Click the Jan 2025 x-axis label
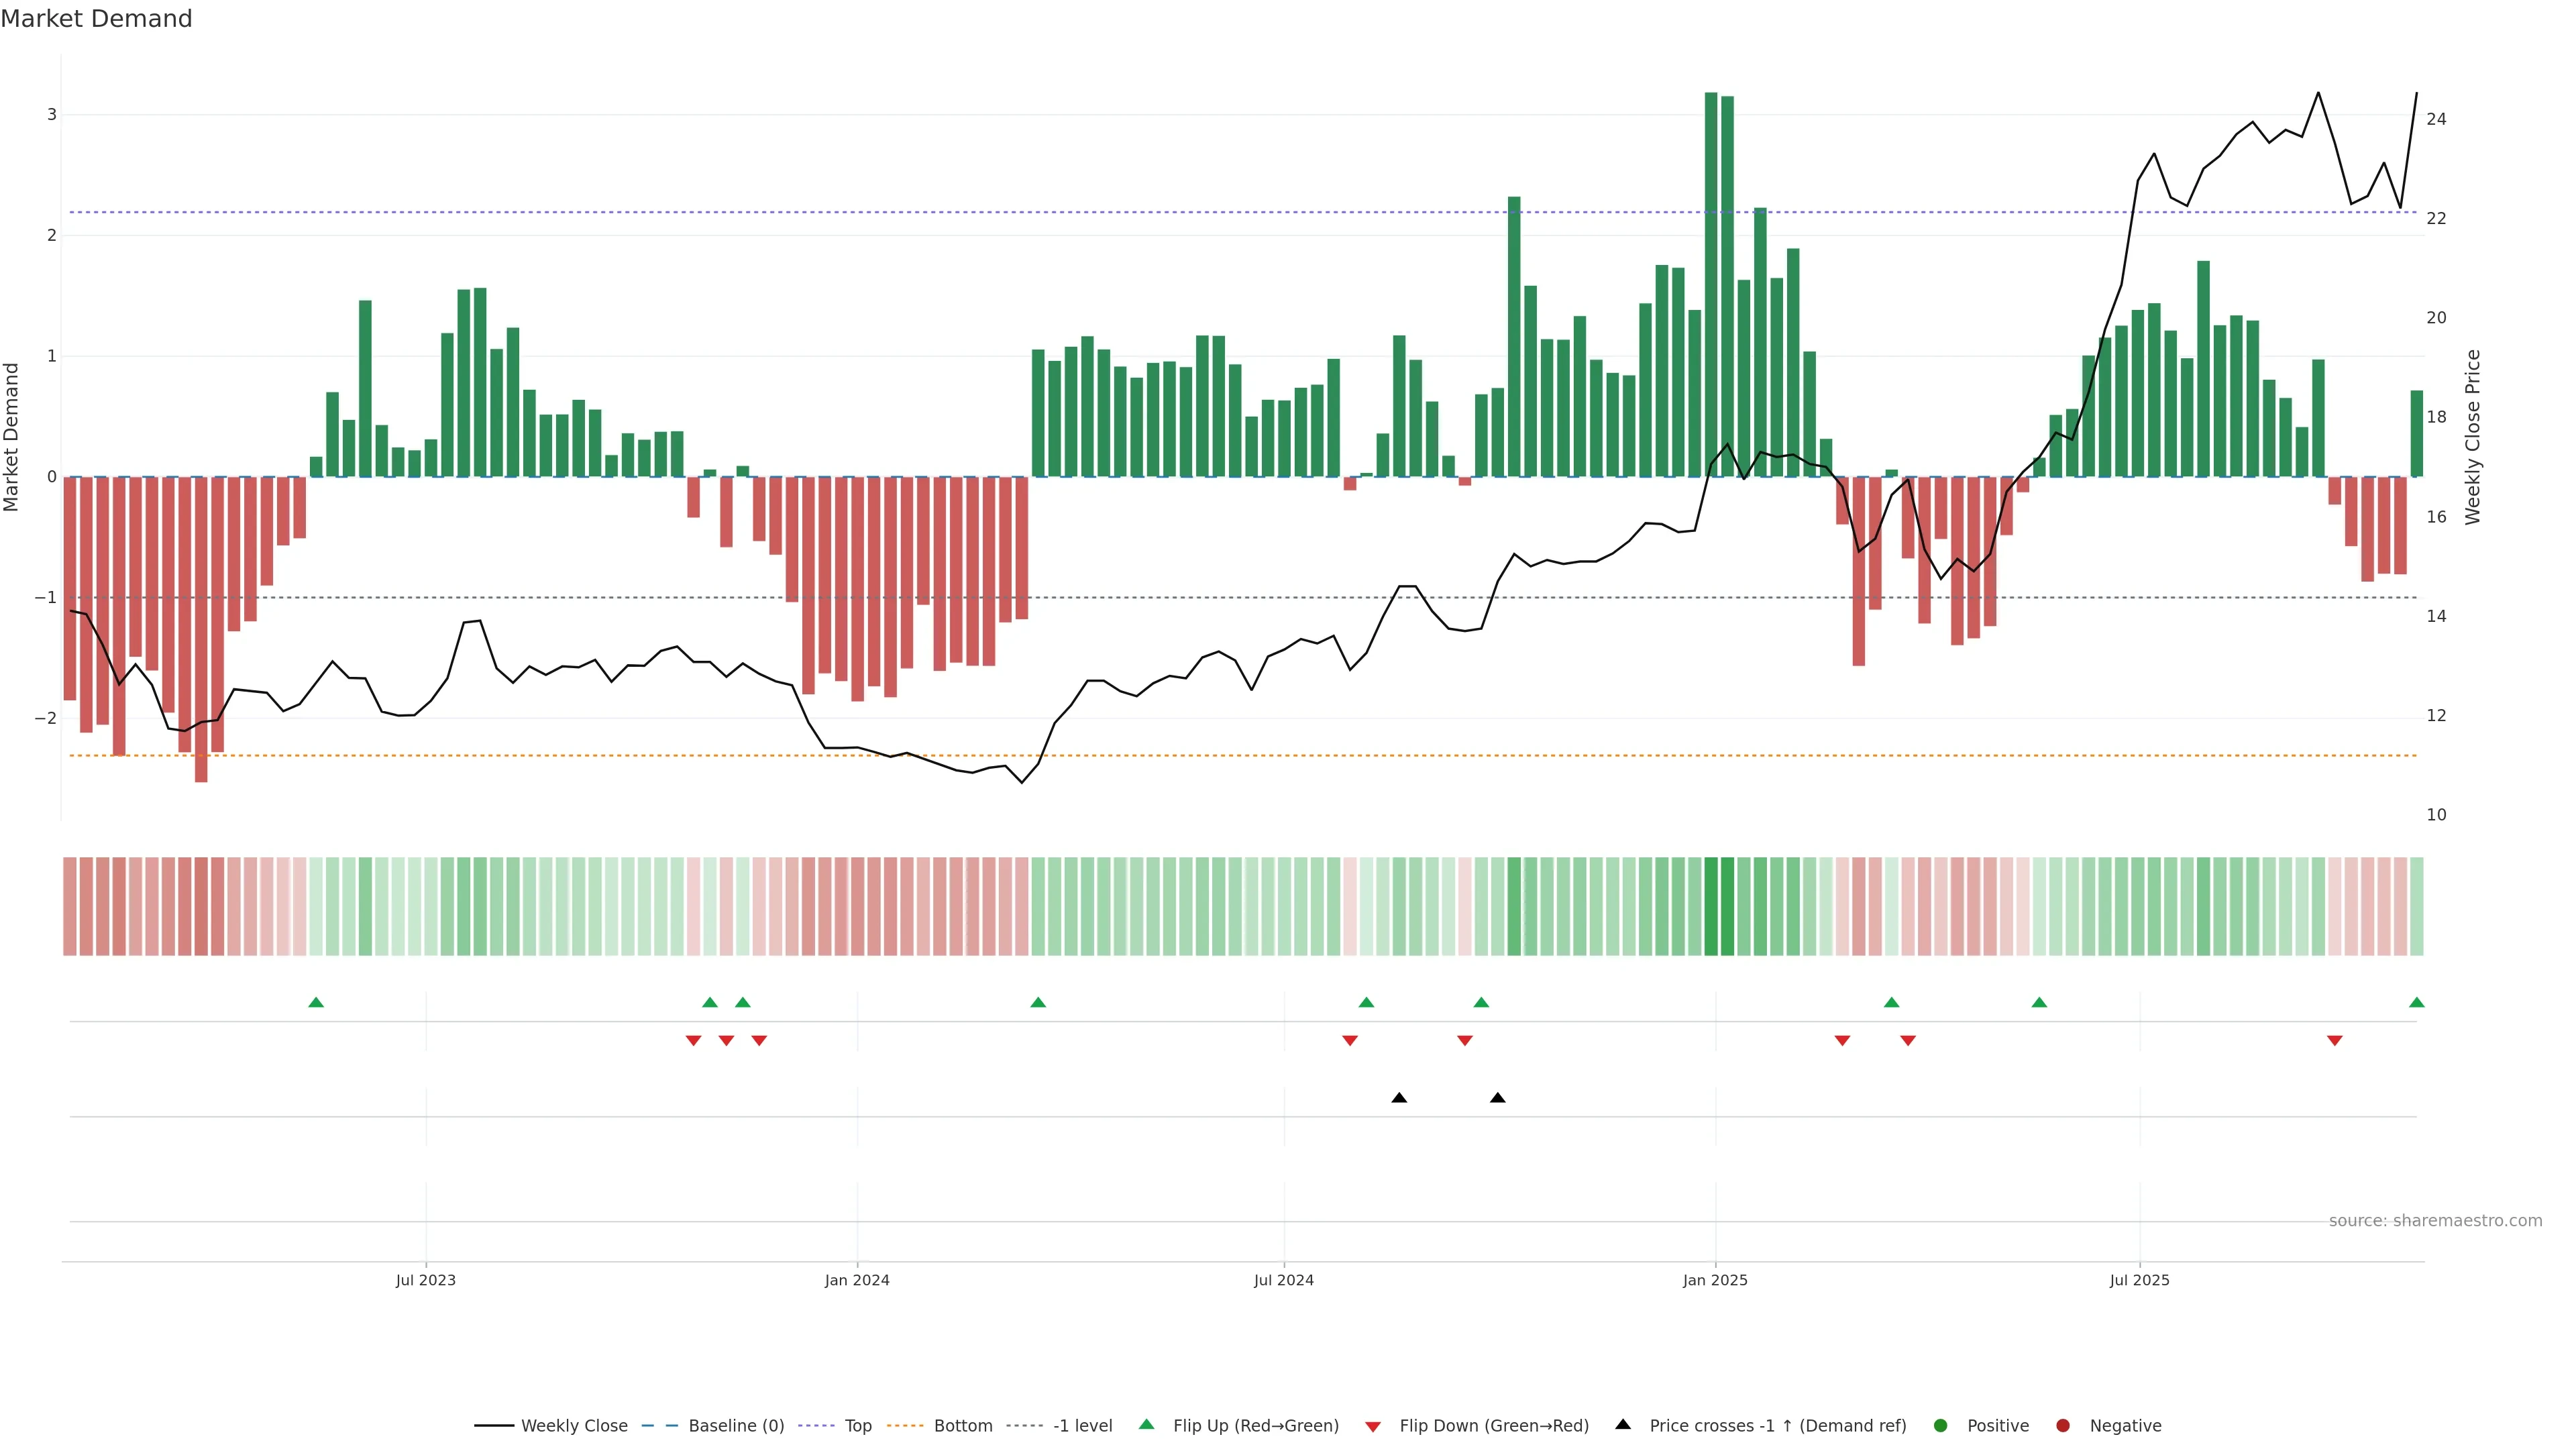 coord(1715,1280)
